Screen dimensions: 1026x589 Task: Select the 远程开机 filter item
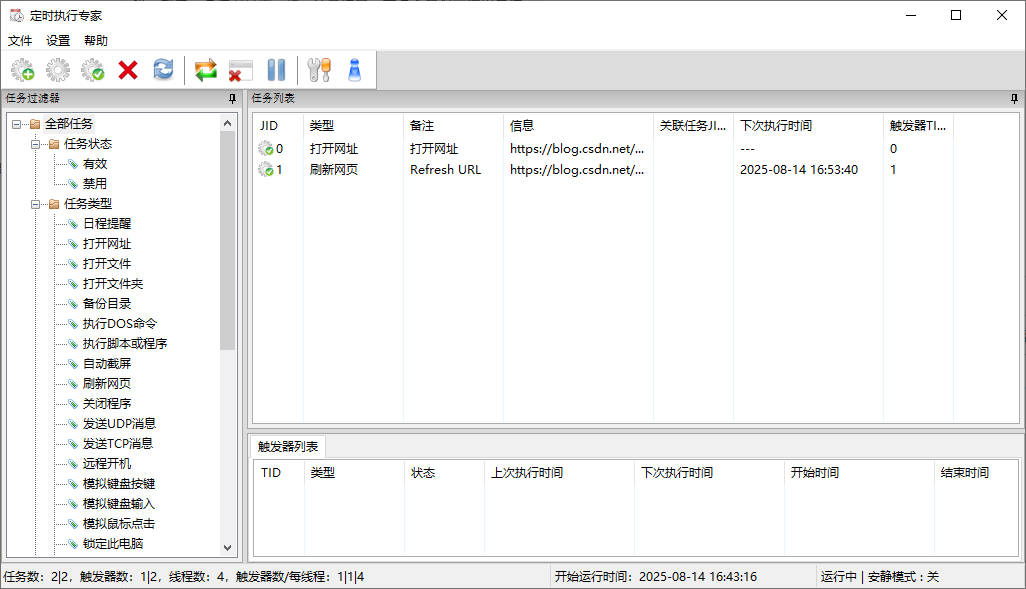pos(107,464)
